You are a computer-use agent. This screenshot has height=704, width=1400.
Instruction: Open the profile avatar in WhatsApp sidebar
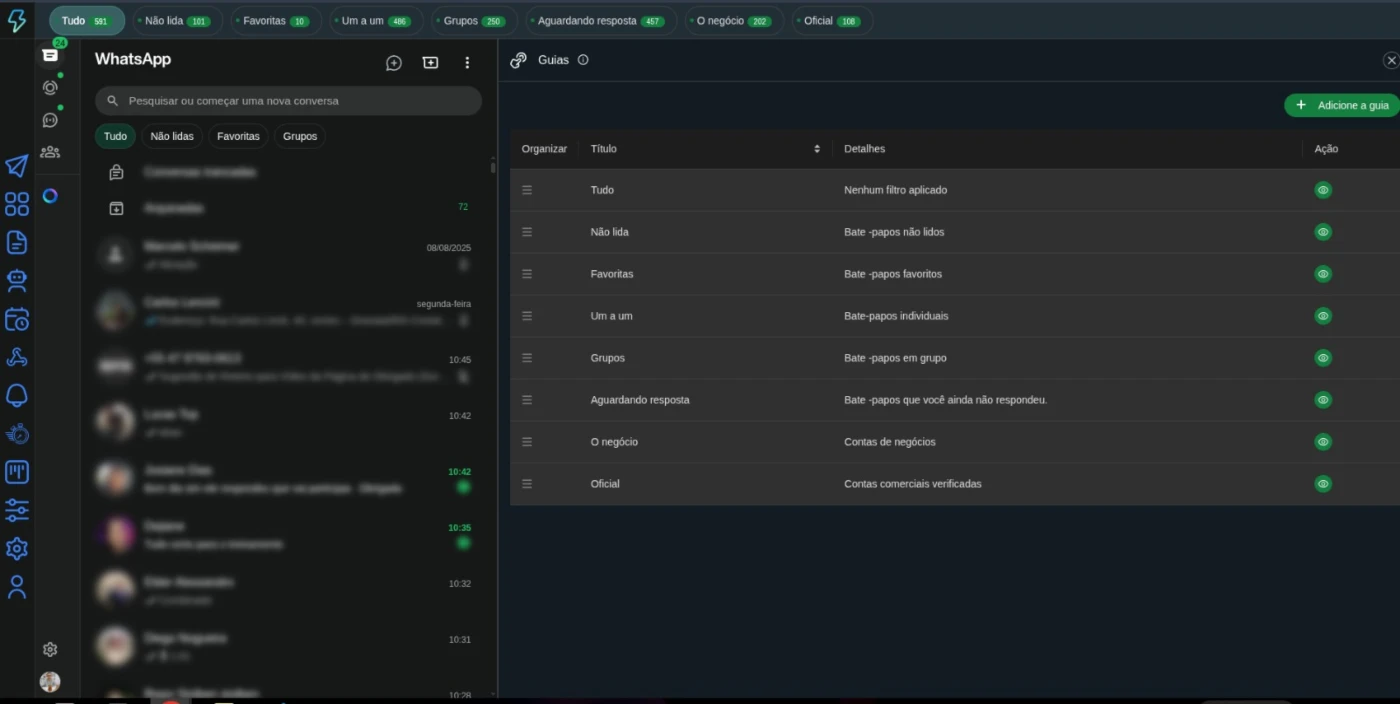[50, 682]
